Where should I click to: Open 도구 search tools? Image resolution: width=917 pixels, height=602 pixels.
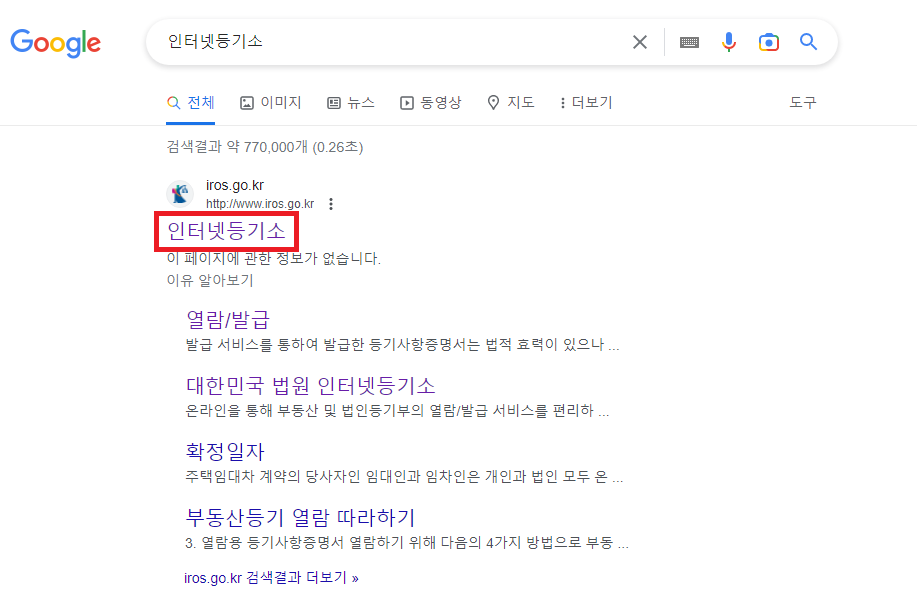(x=803, y=103)
